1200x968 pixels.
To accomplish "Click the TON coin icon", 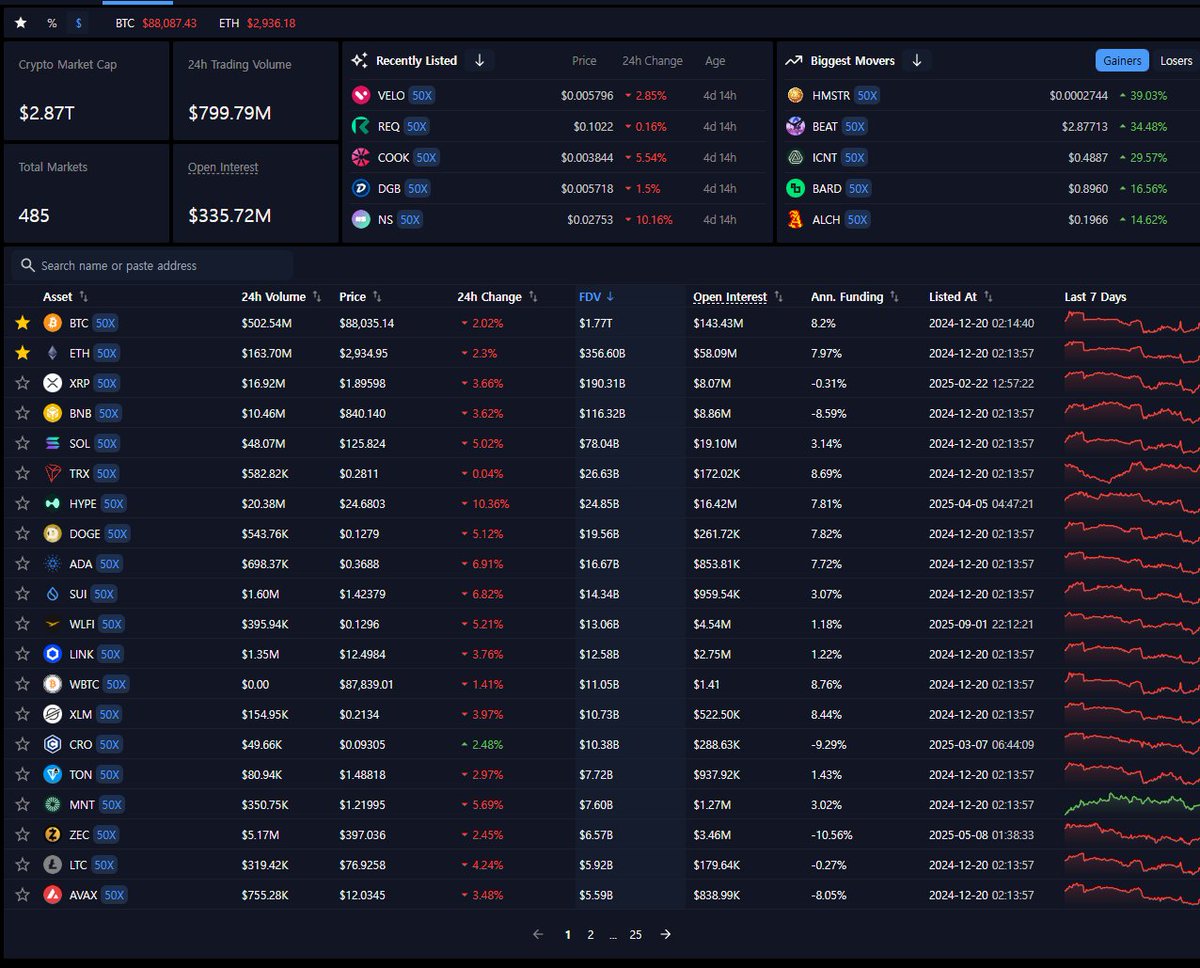I will (52, 774).
